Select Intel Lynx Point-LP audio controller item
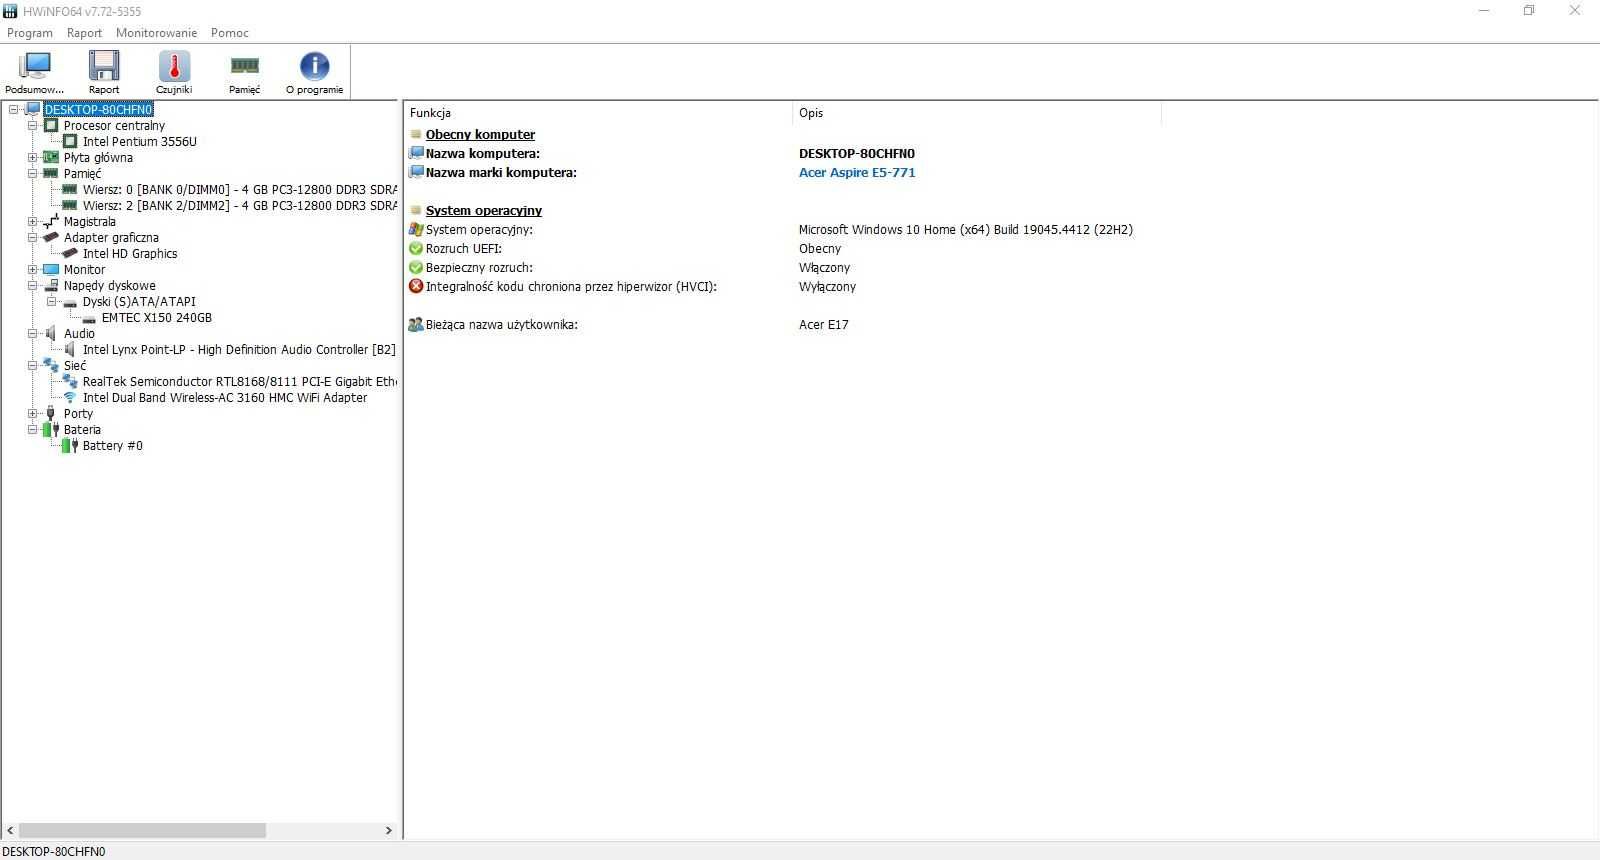This screenshot has height=860, width=1600. pyautogui.click(x=239, y=350)
